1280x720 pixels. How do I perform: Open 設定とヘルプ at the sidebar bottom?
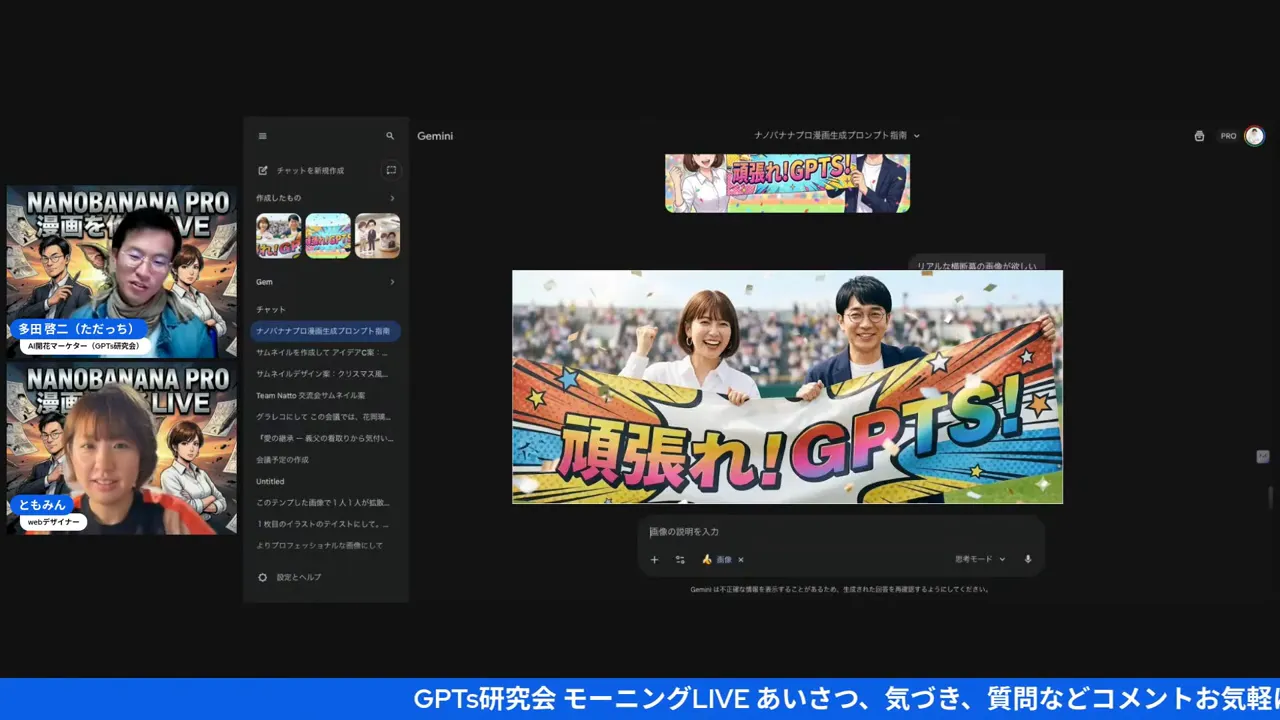pos(298,577)
